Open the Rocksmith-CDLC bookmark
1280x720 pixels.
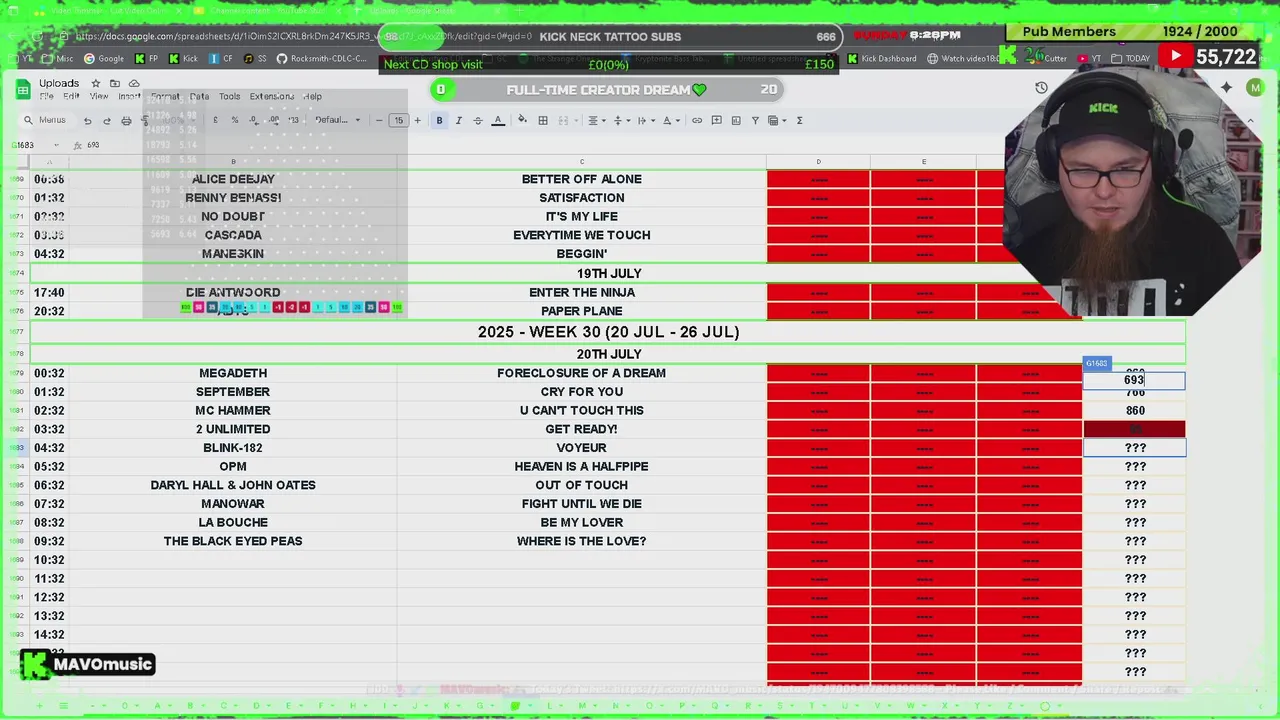pos(321,59)
